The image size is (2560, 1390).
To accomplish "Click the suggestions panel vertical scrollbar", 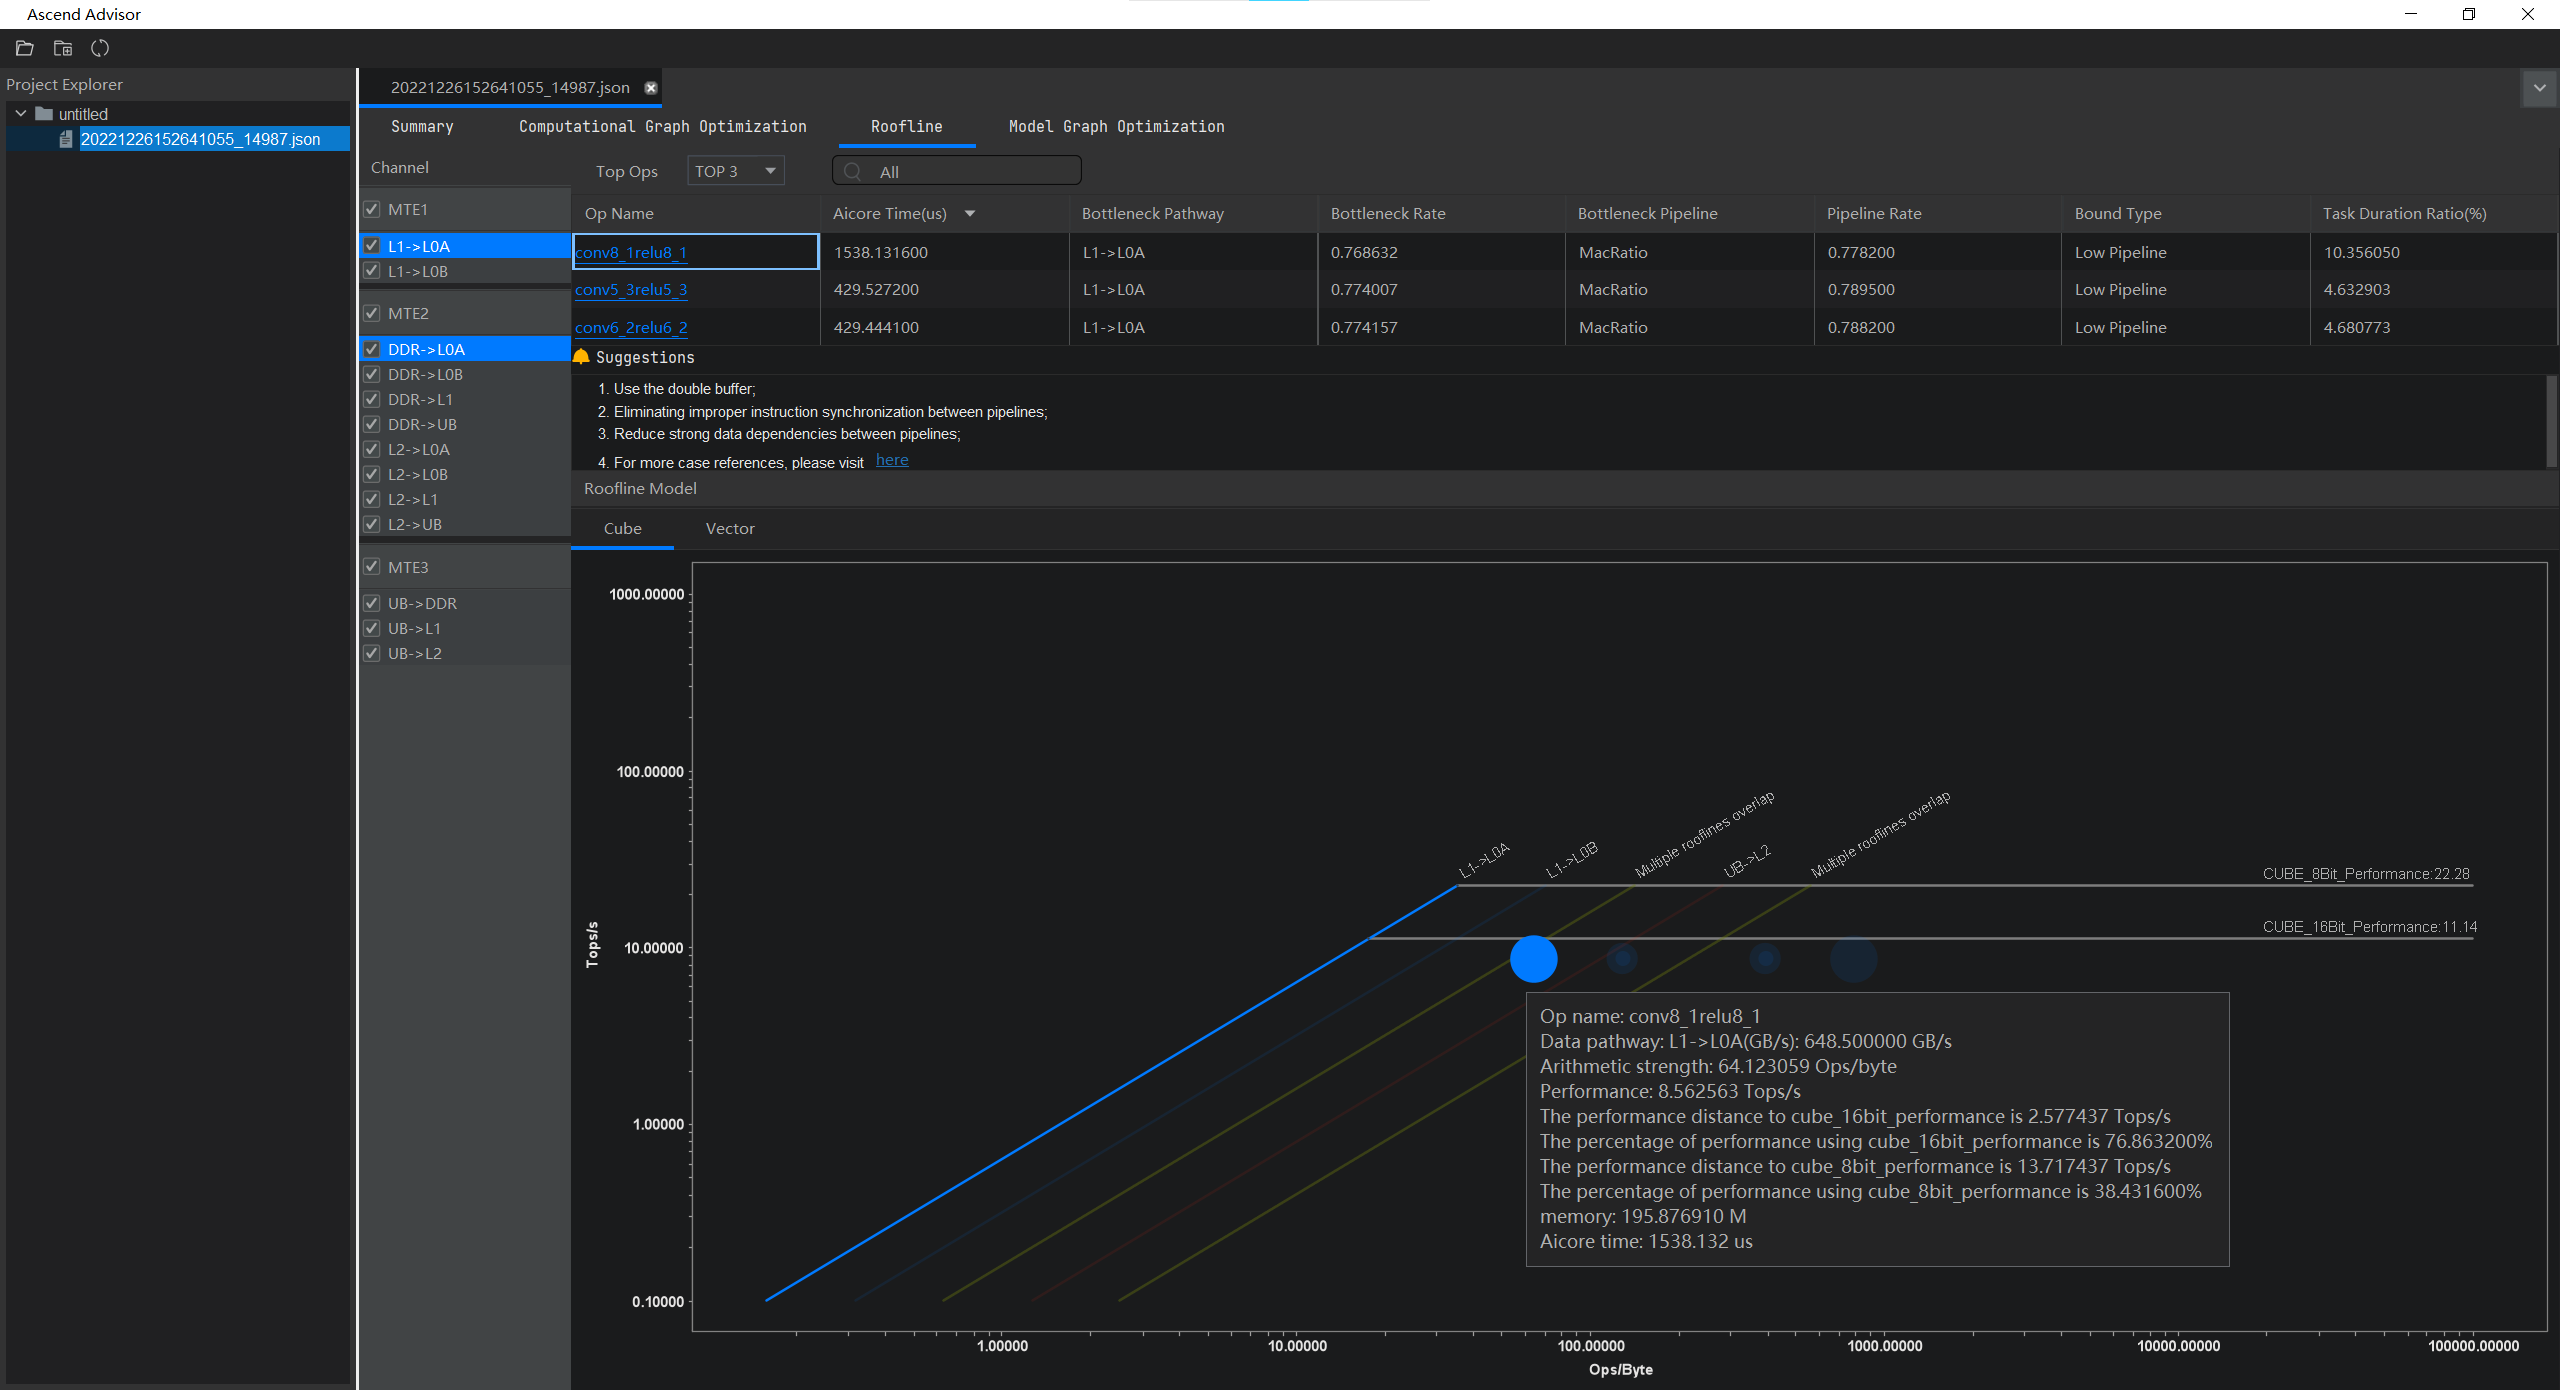I will (x=2551, y=420).
